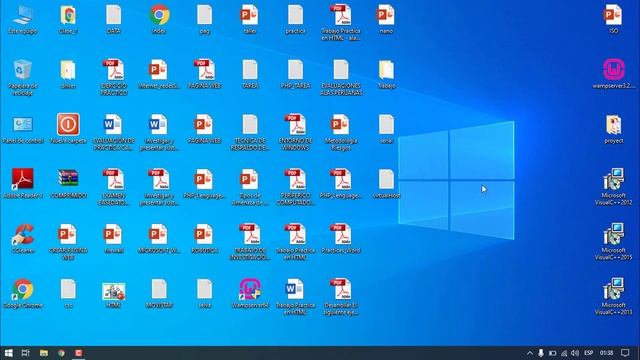The height and width of the screenshot is (360, 640).
Task: Select the taller PowerPoint file
Action: (249, 19)
